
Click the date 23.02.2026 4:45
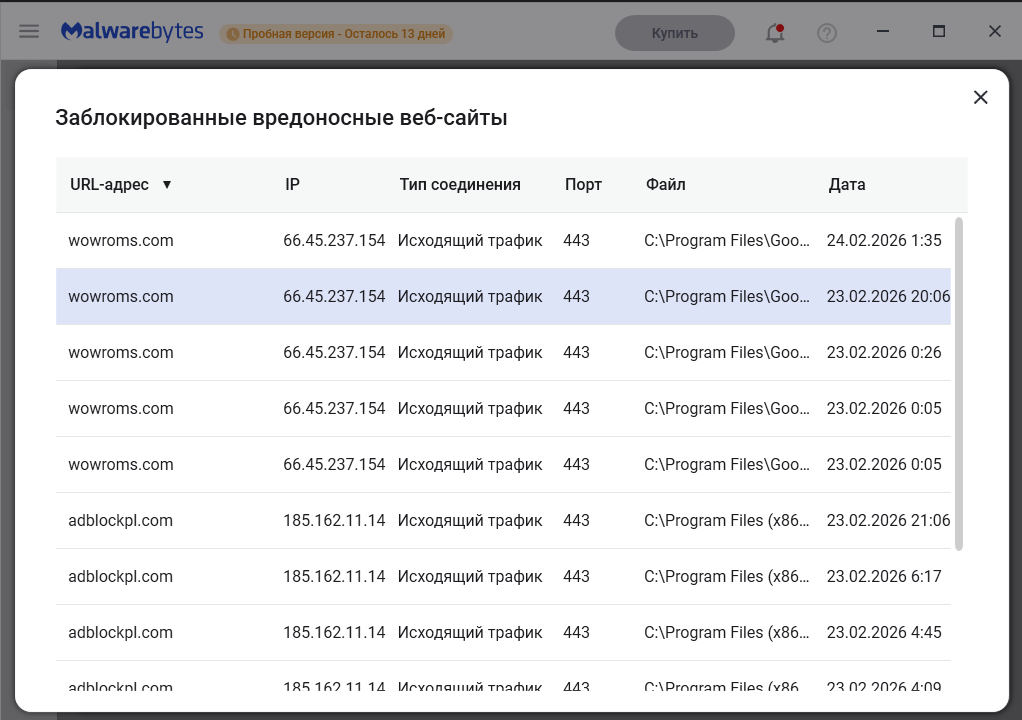(884, 633)
